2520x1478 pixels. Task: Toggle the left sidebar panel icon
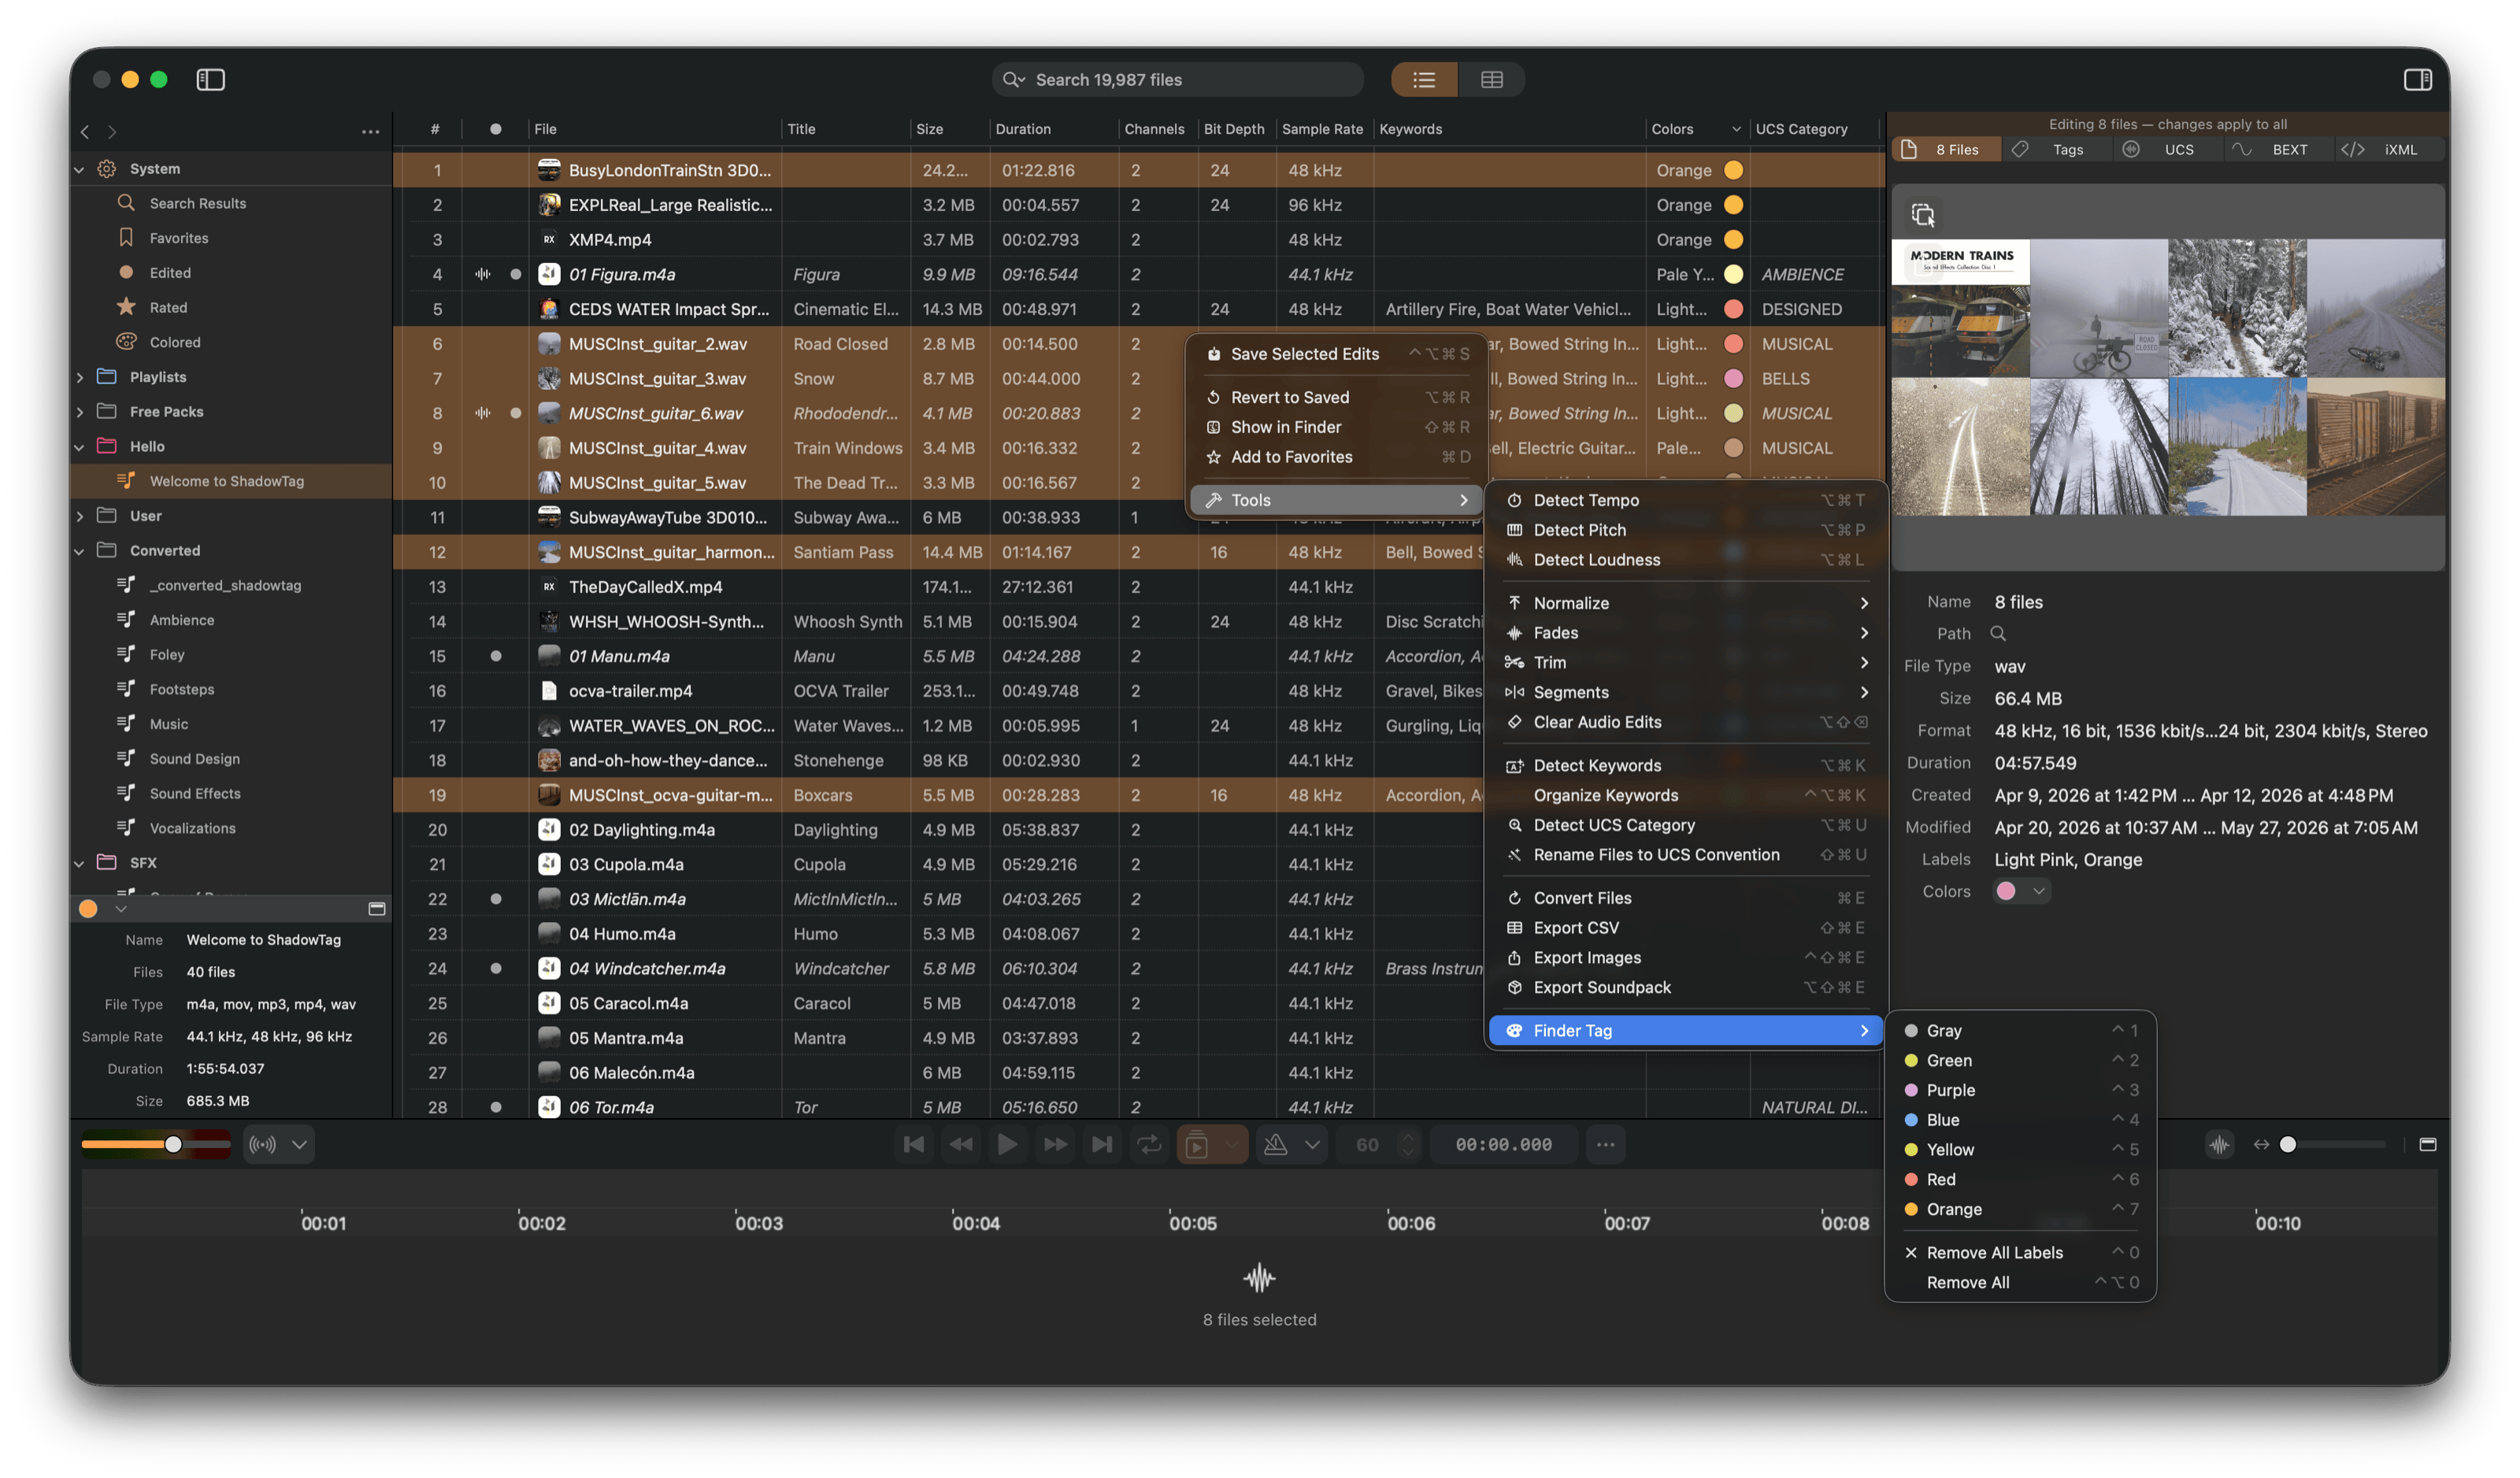coord(210,79)
